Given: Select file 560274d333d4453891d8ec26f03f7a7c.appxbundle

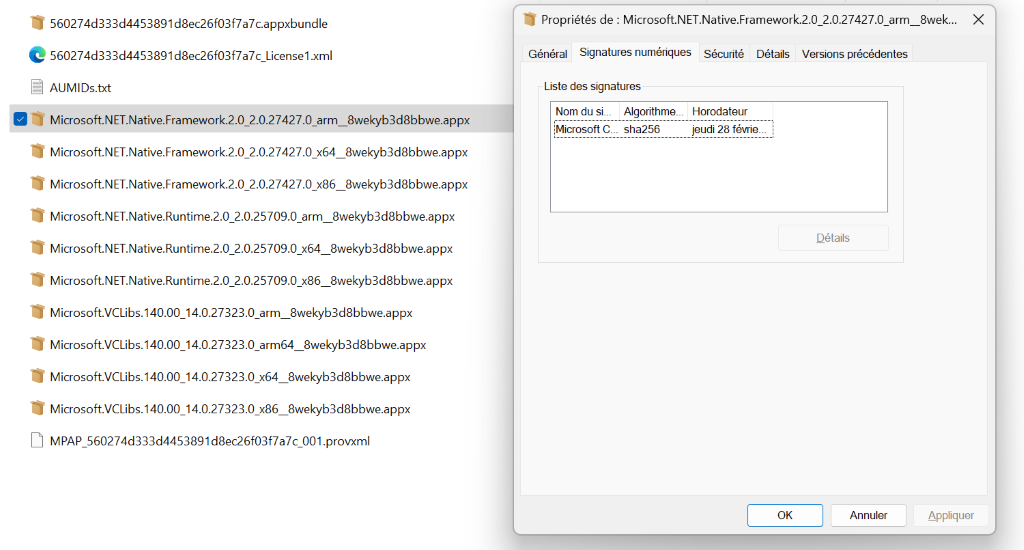Looking at the screenshot, I should 189,24.
